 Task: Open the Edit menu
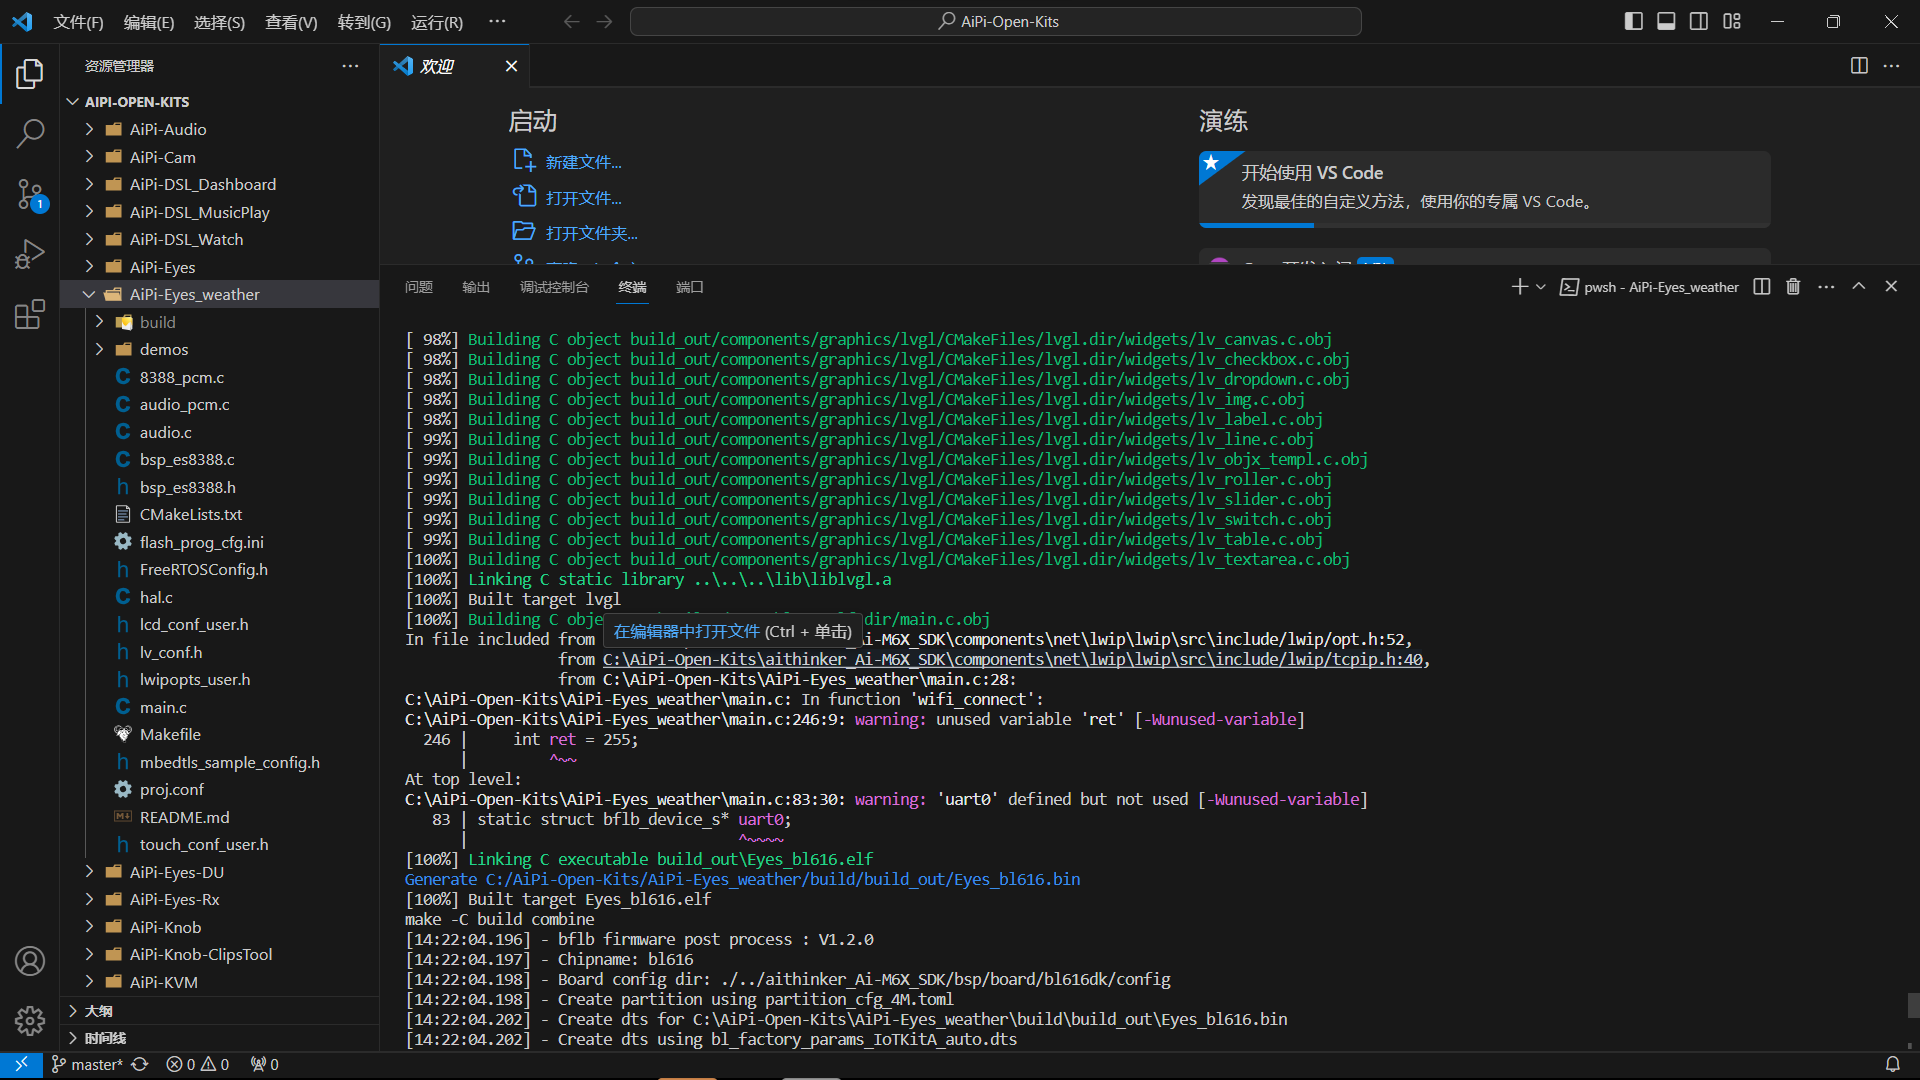[149, 22]
